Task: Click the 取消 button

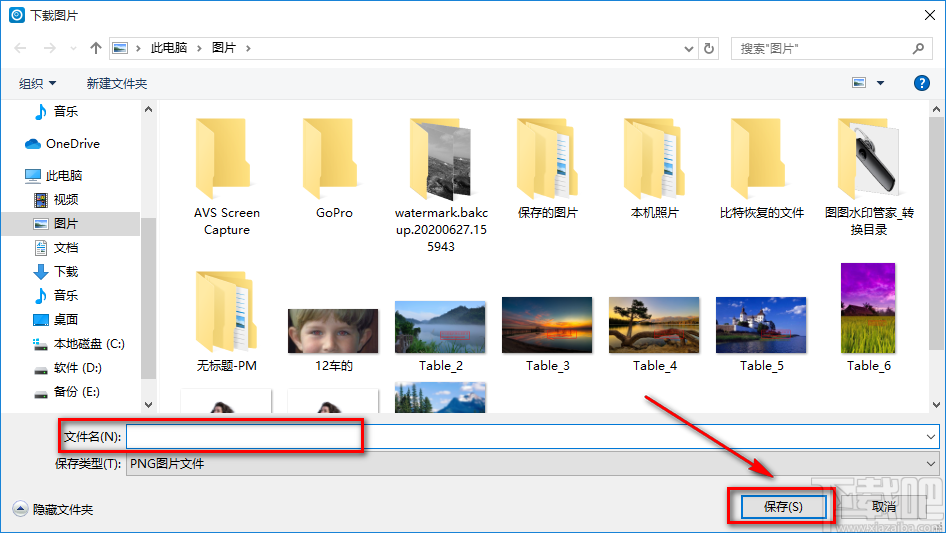Action: click(884, 506)
